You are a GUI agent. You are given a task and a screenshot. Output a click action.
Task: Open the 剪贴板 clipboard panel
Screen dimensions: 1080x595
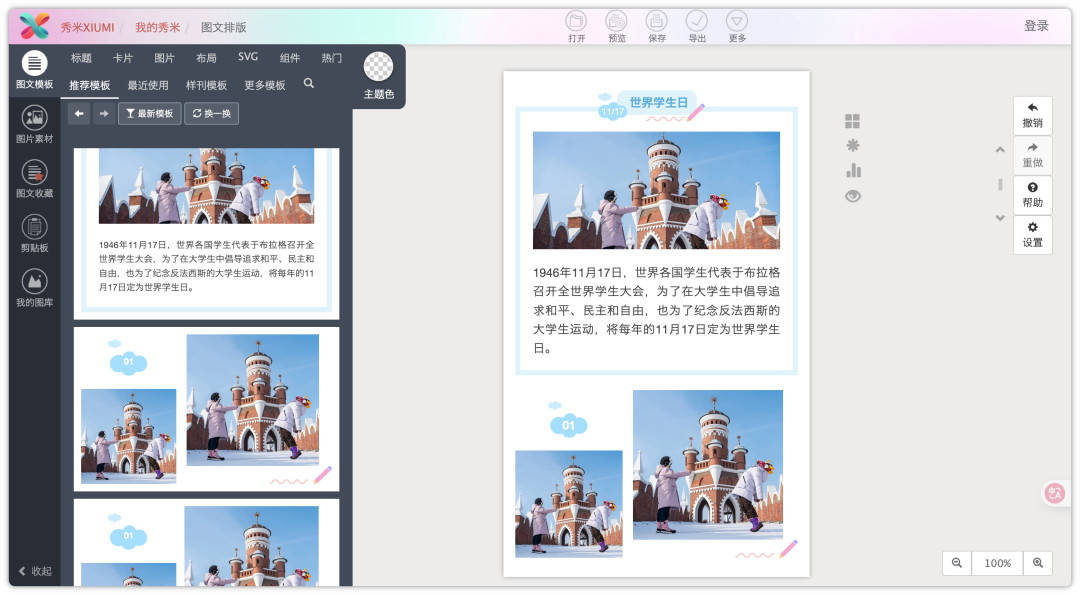34,233
